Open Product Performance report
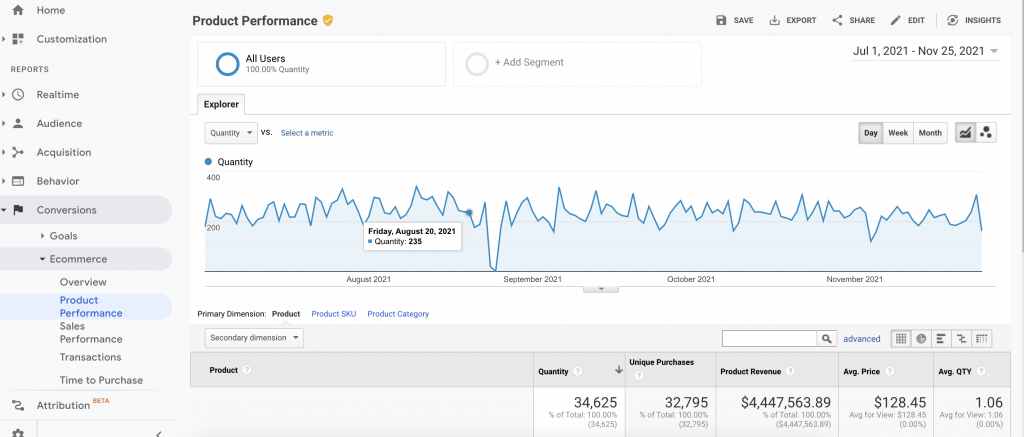The width and height of the screenshot is (1024, 437). click(91, 306)
